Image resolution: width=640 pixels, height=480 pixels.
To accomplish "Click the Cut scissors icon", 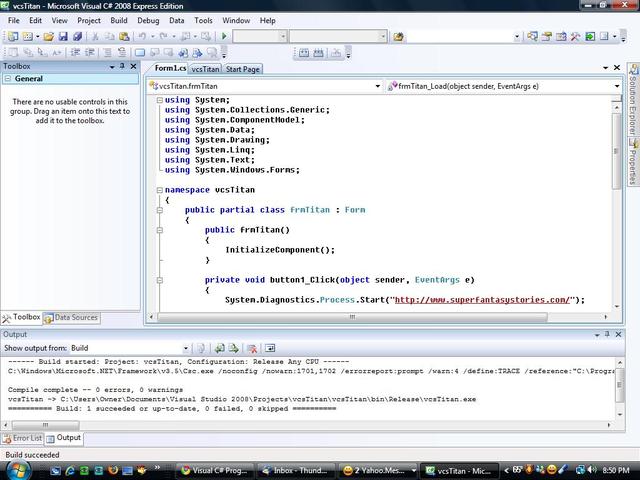I will (x=95, y=36).
